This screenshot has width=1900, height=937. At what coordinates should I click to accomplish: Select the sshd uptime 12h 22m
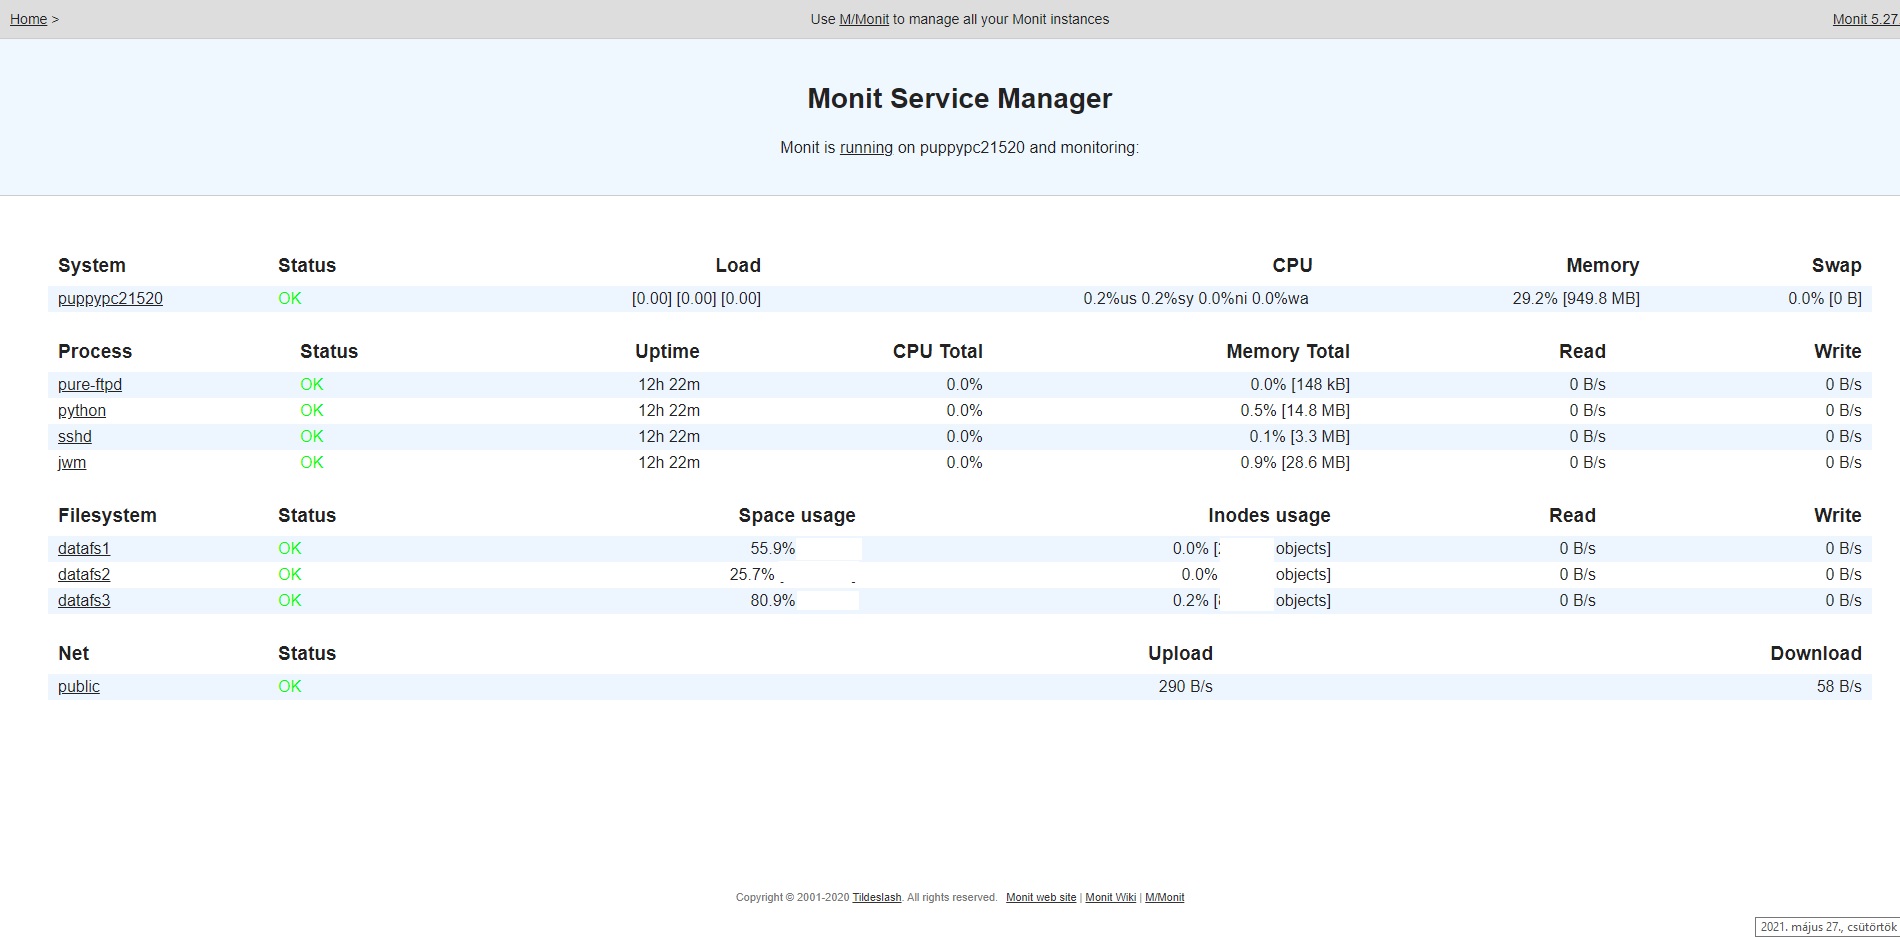(669, 436)
